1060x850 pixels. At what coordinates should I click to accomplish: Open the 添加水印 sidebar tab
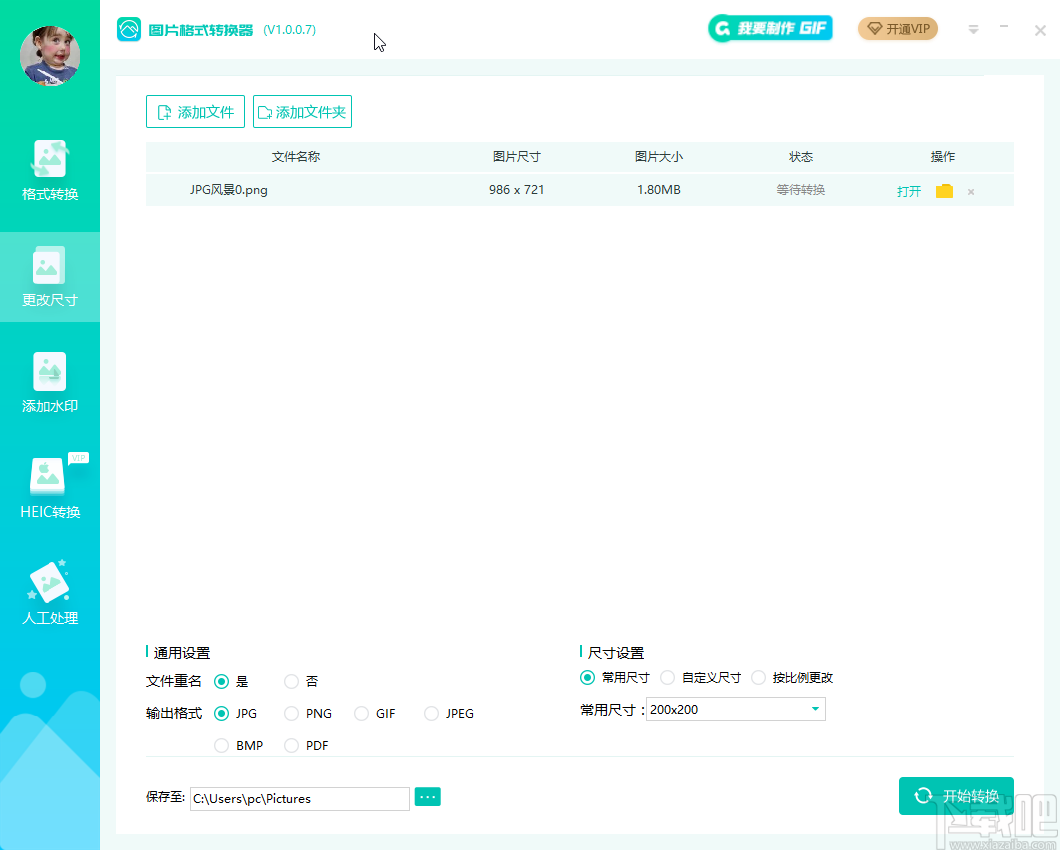pyautogui.click(x=50, y=383)
